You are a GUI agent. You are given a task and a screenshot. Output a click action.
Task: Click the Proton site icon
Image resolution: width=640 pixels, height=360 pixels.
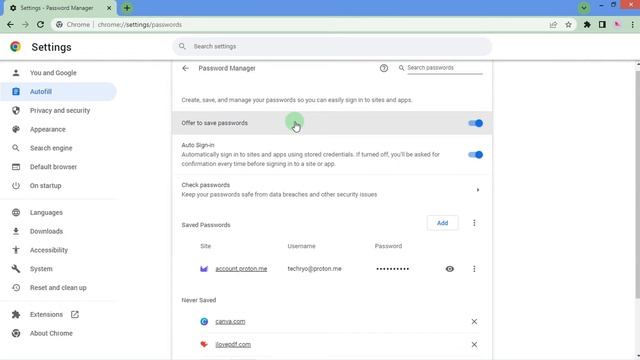point(204,269)
